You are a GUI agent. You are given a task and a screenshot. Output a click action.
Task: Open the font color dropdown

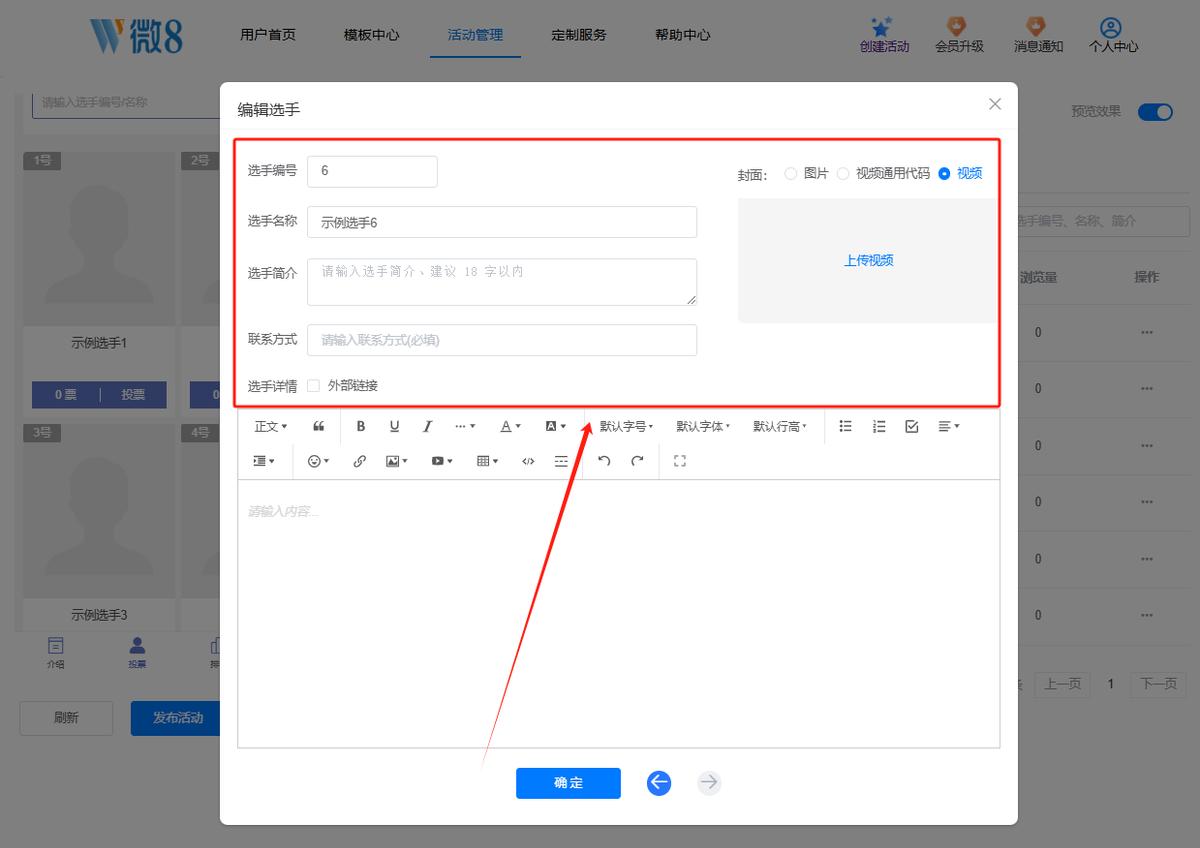click(511, 426)
